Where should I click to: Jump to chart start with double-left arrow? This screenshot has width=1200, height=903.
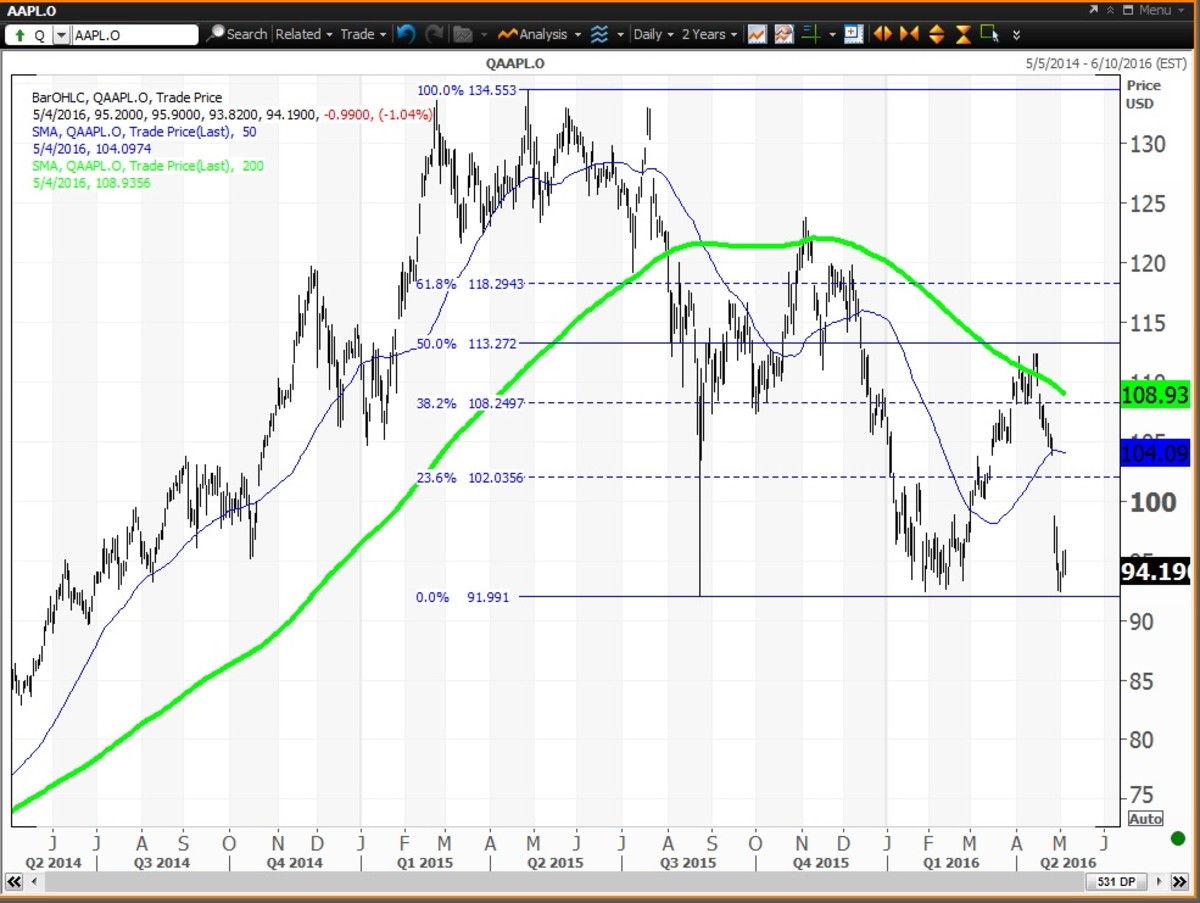coord(15,883)
